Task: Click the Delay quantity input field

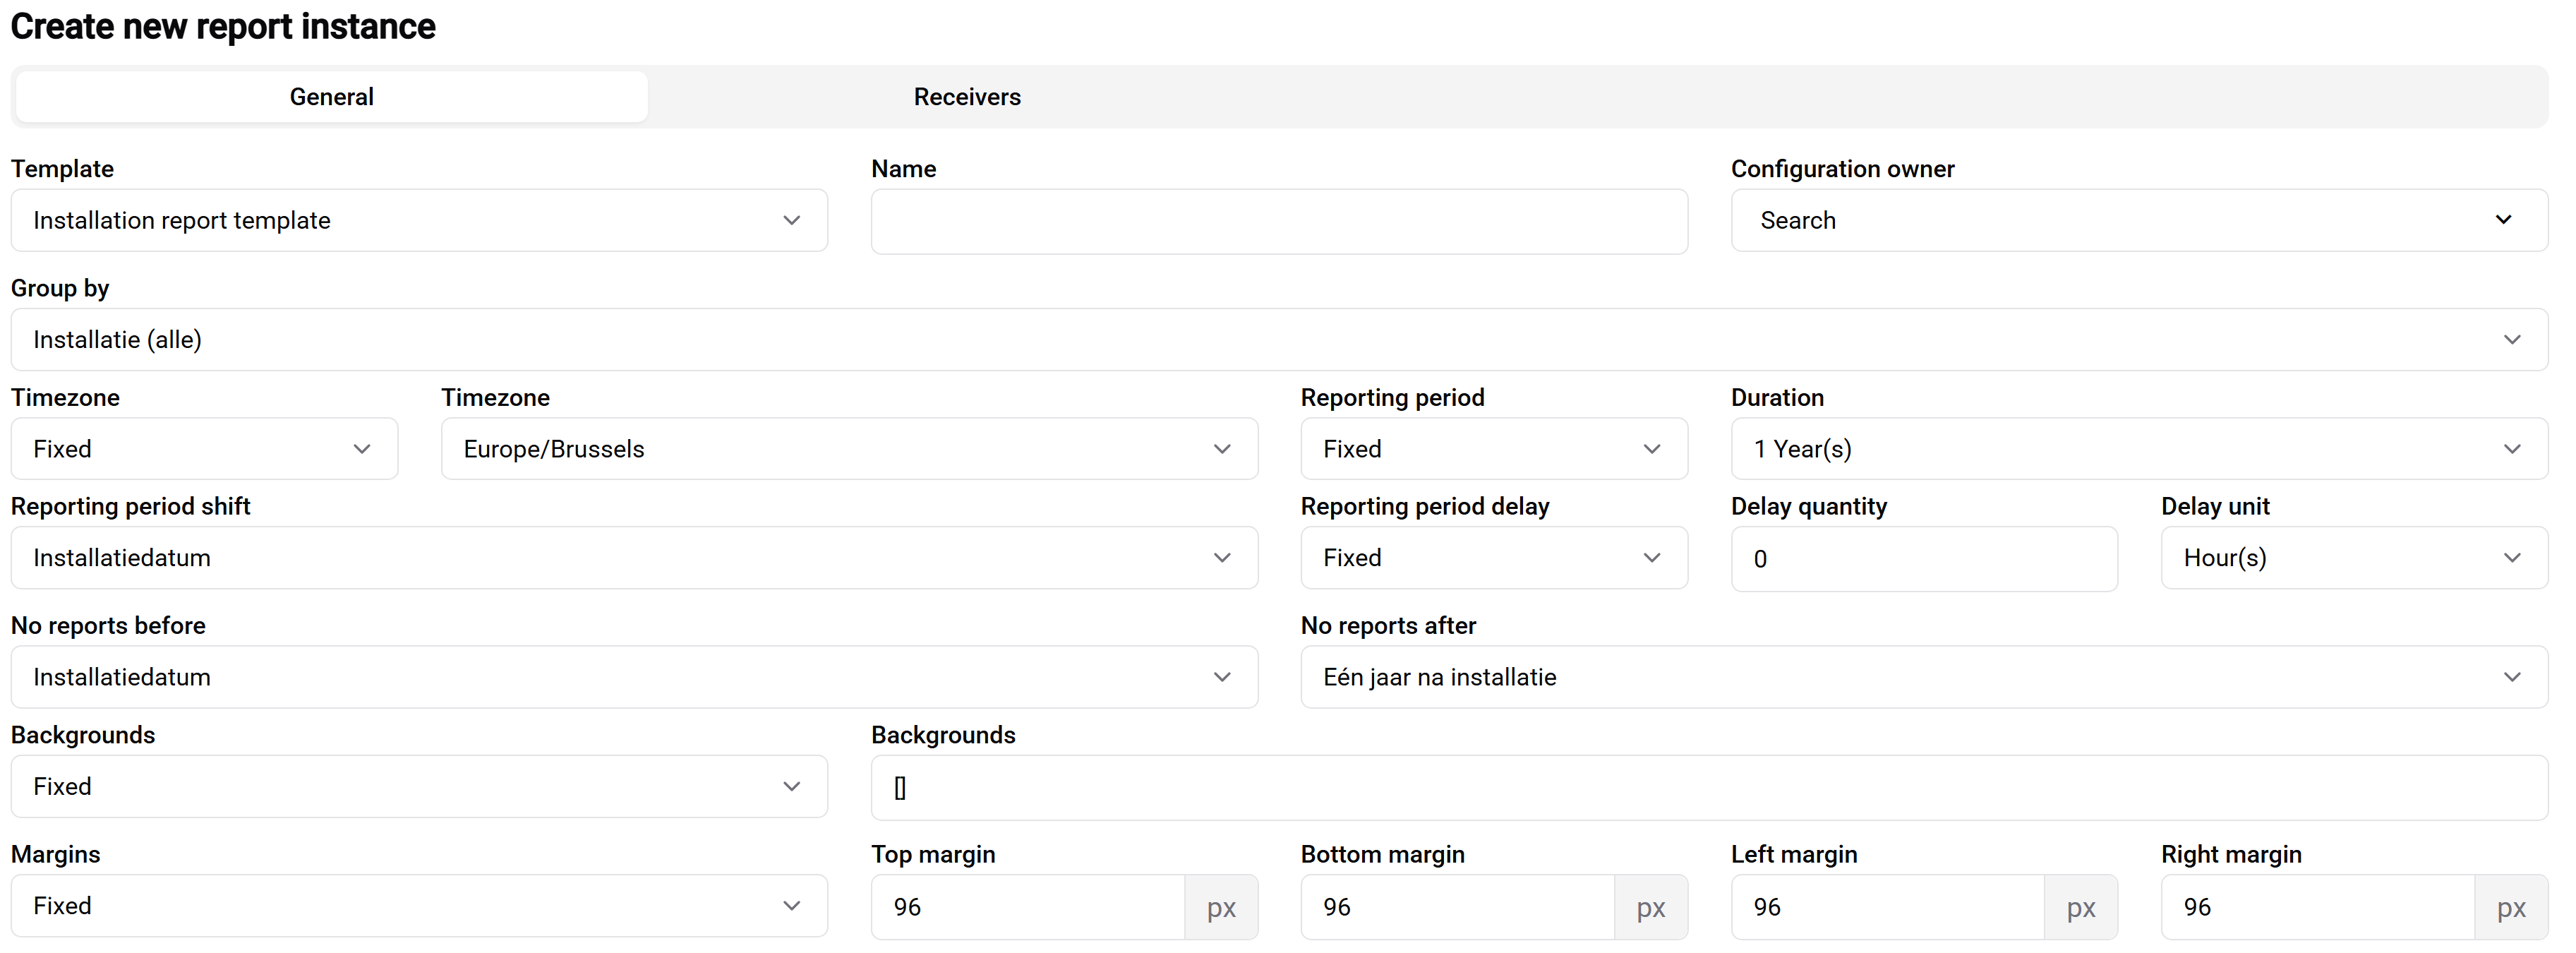Action: pos(1923,559)
